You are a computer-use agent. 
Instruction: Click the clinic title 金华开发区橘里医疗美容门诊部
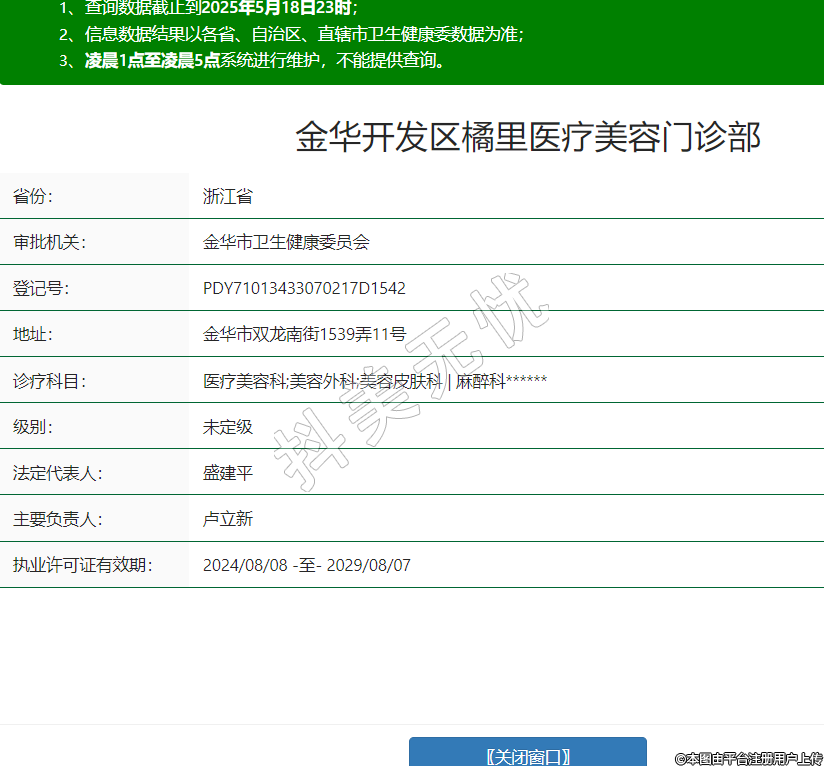click(x=528, y=138)
